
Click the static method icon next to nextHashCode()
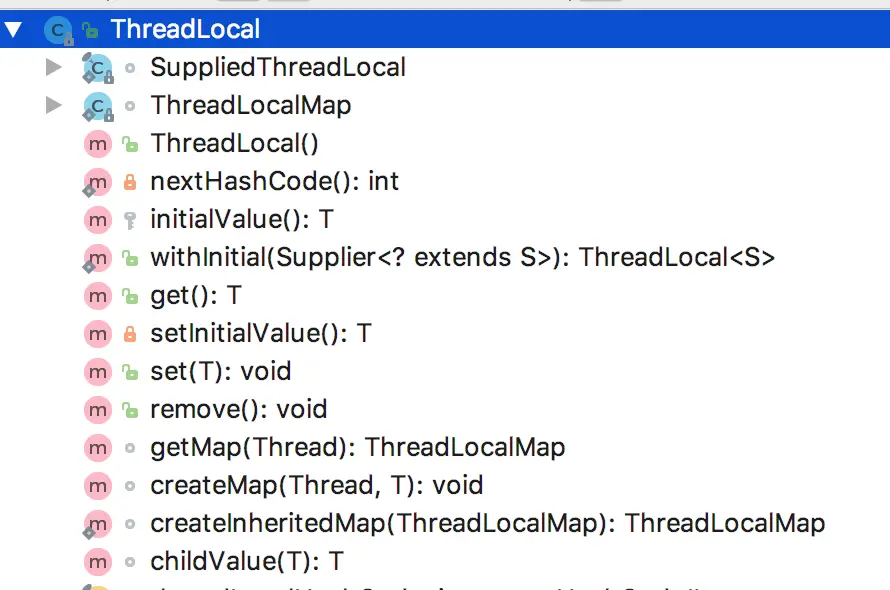pyautogui.click(x=97, y=181)
